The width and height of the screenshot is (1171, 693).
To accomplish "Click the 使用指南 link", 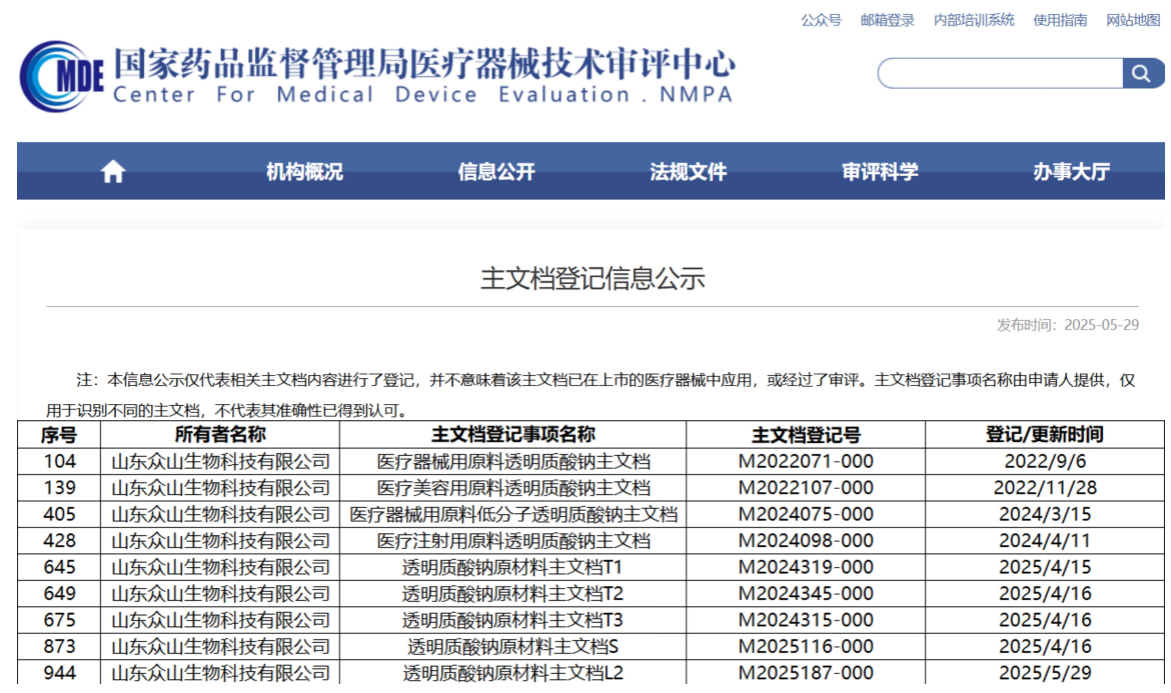I will 1060,20.
